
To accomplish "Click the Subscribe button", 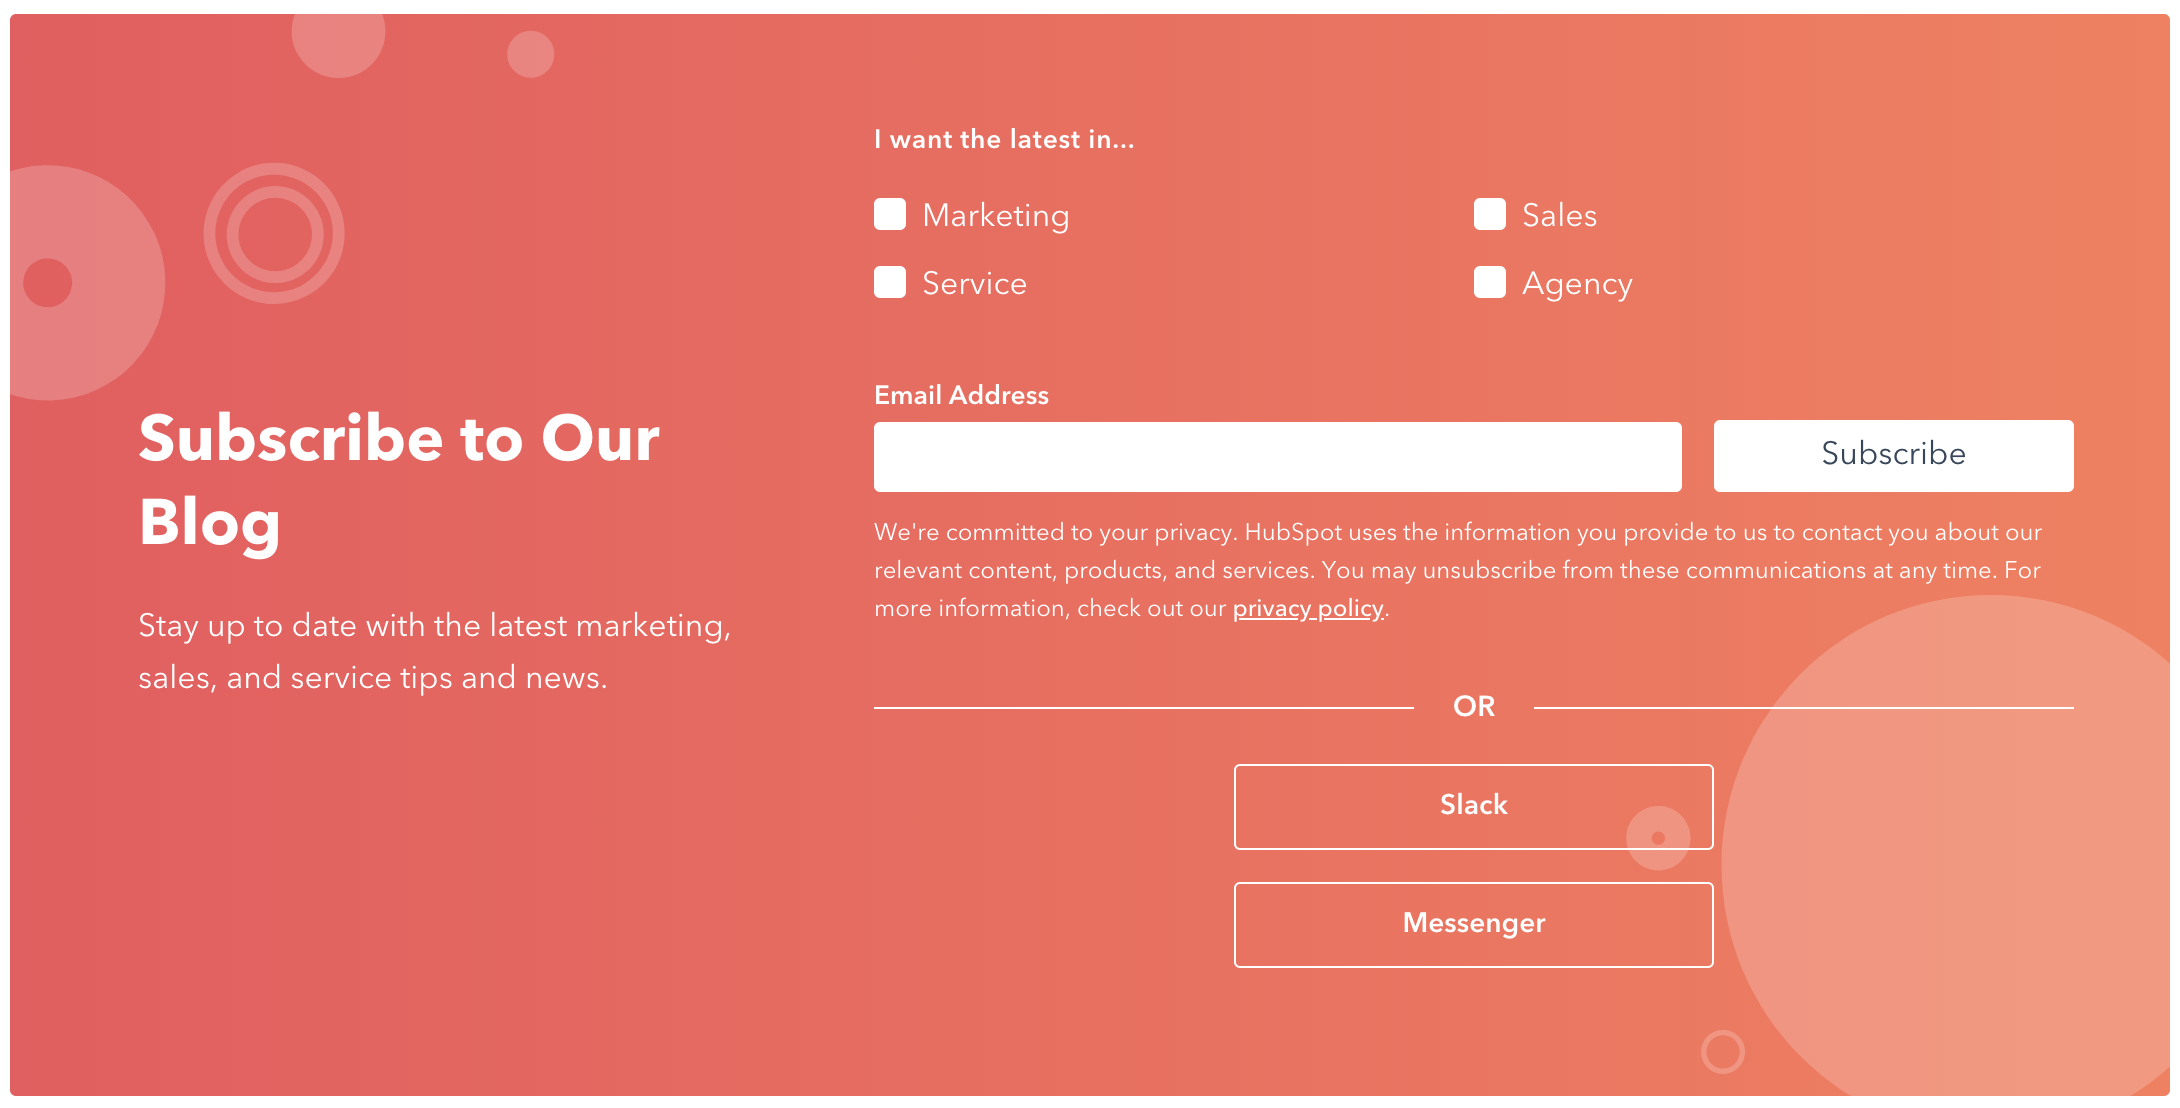I will [x=1893, y=455].
